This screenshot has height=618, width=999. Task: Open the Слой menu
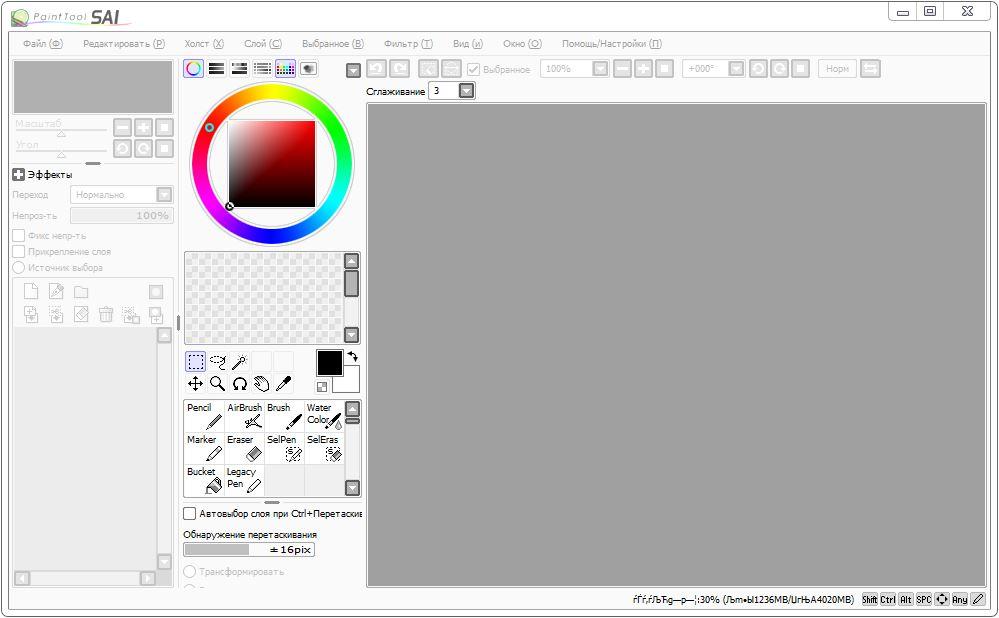point(262,44)
